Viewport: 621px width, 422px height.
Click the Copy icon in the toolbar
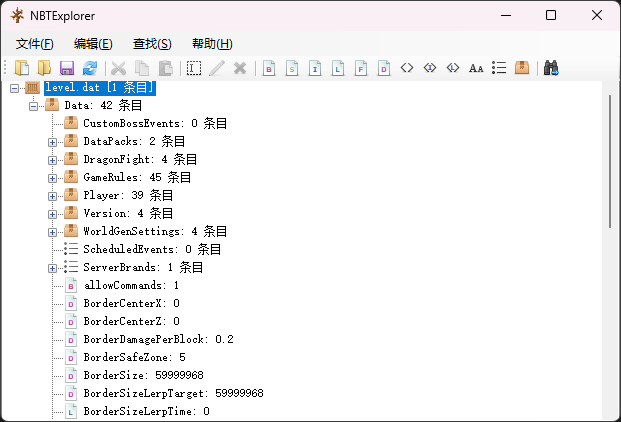coord(142,68)
